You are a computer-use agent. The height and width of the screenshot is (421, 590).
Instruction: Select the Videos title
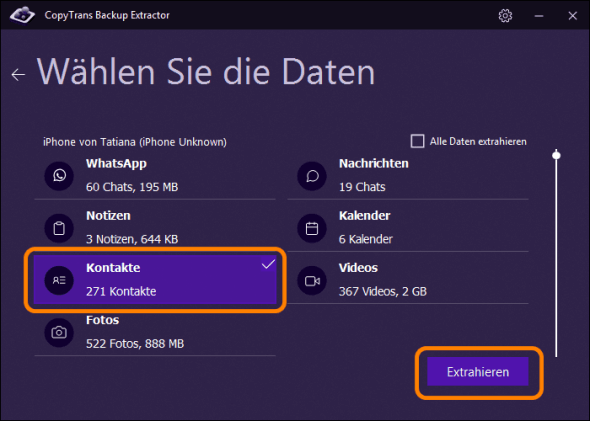click(358, 268)
